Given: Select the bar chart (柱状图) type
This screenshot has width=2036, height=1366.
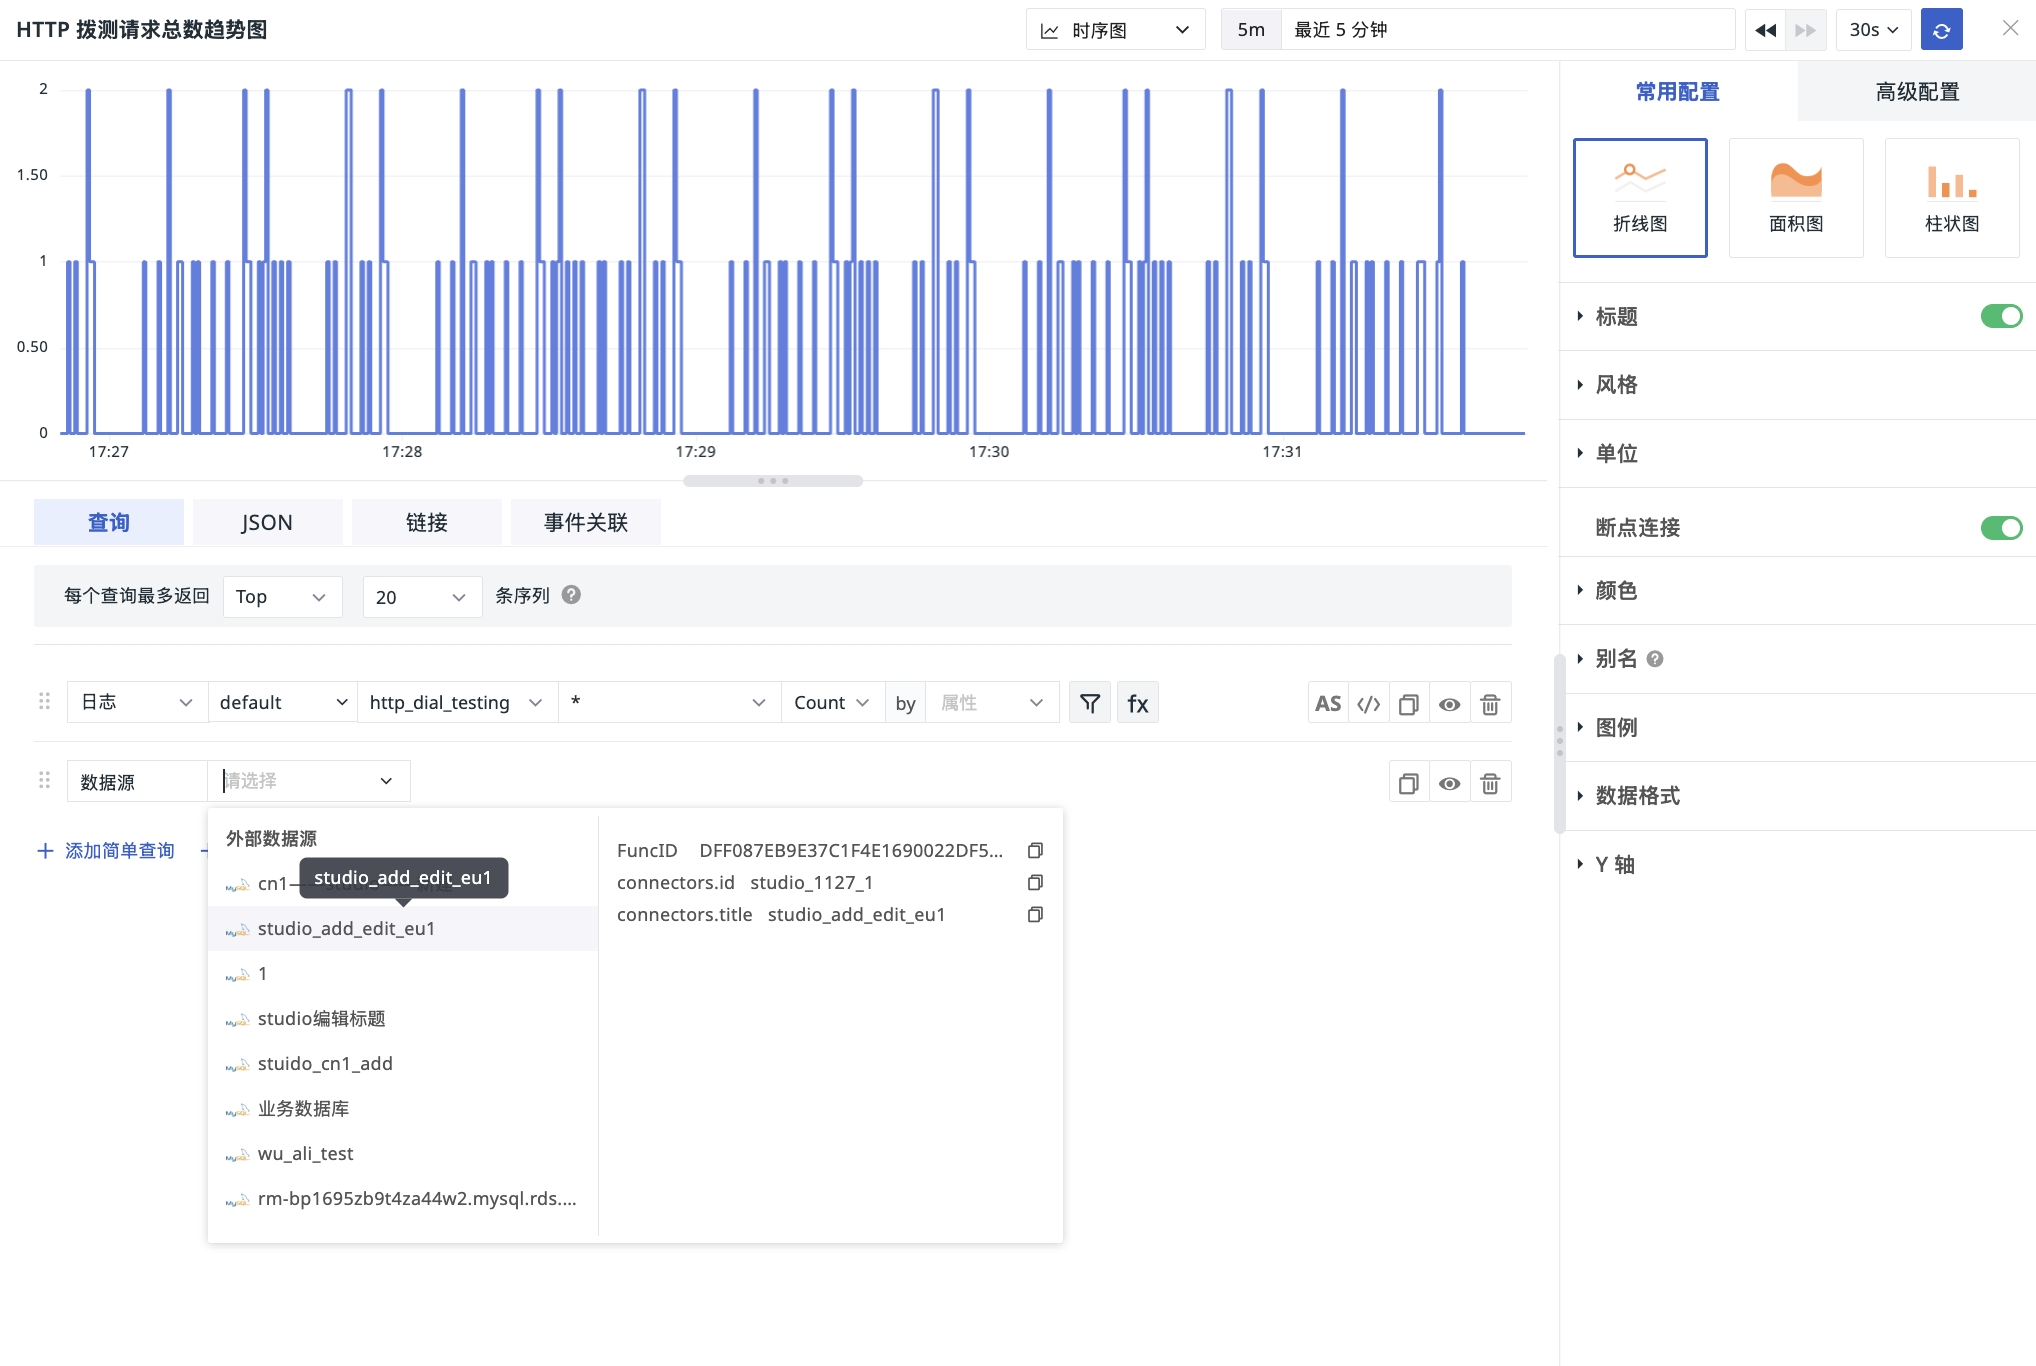Looking at the screenshot, I should (1952, 198).
